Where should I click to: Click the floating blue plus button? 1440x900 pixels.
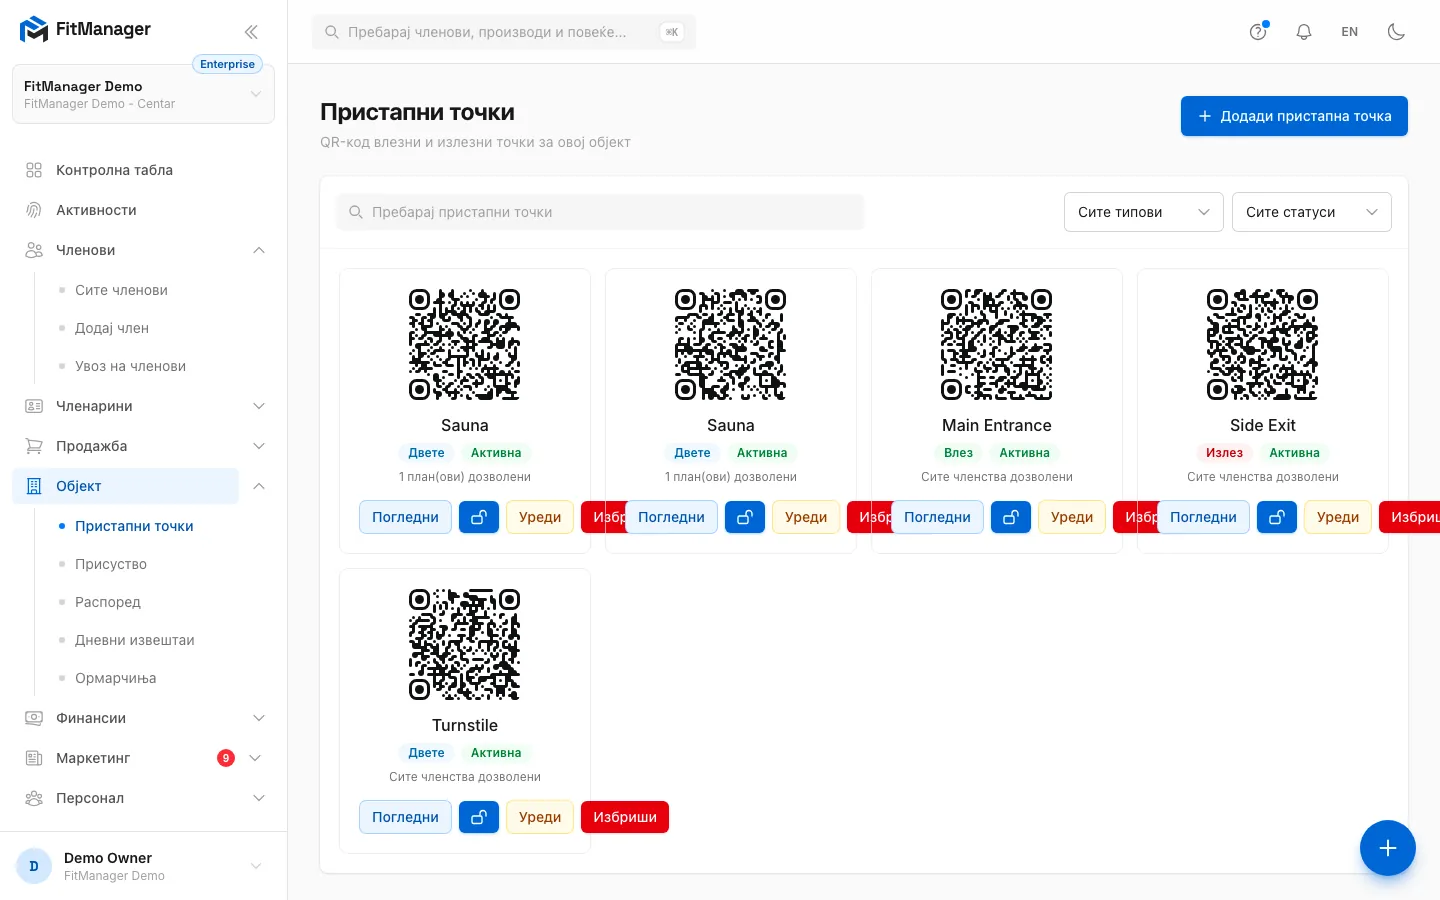coord(1388,848)
